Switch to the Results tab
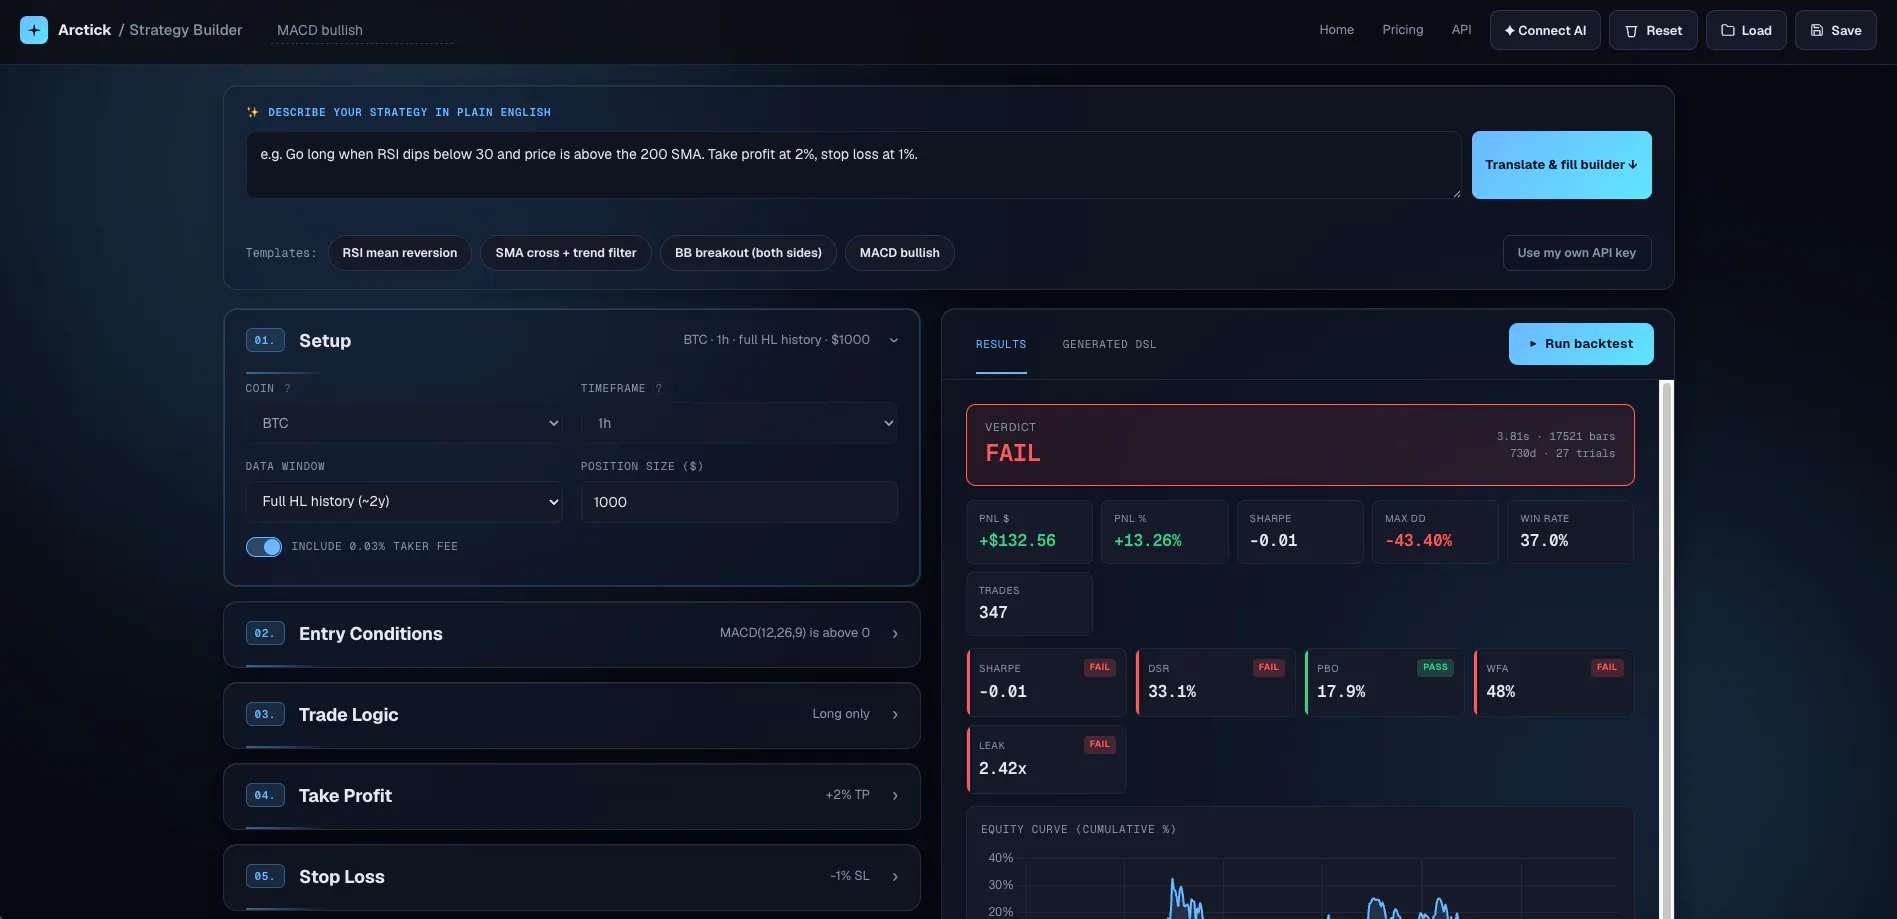Viewport: 1897px width, 919px height. [1001, 344]
